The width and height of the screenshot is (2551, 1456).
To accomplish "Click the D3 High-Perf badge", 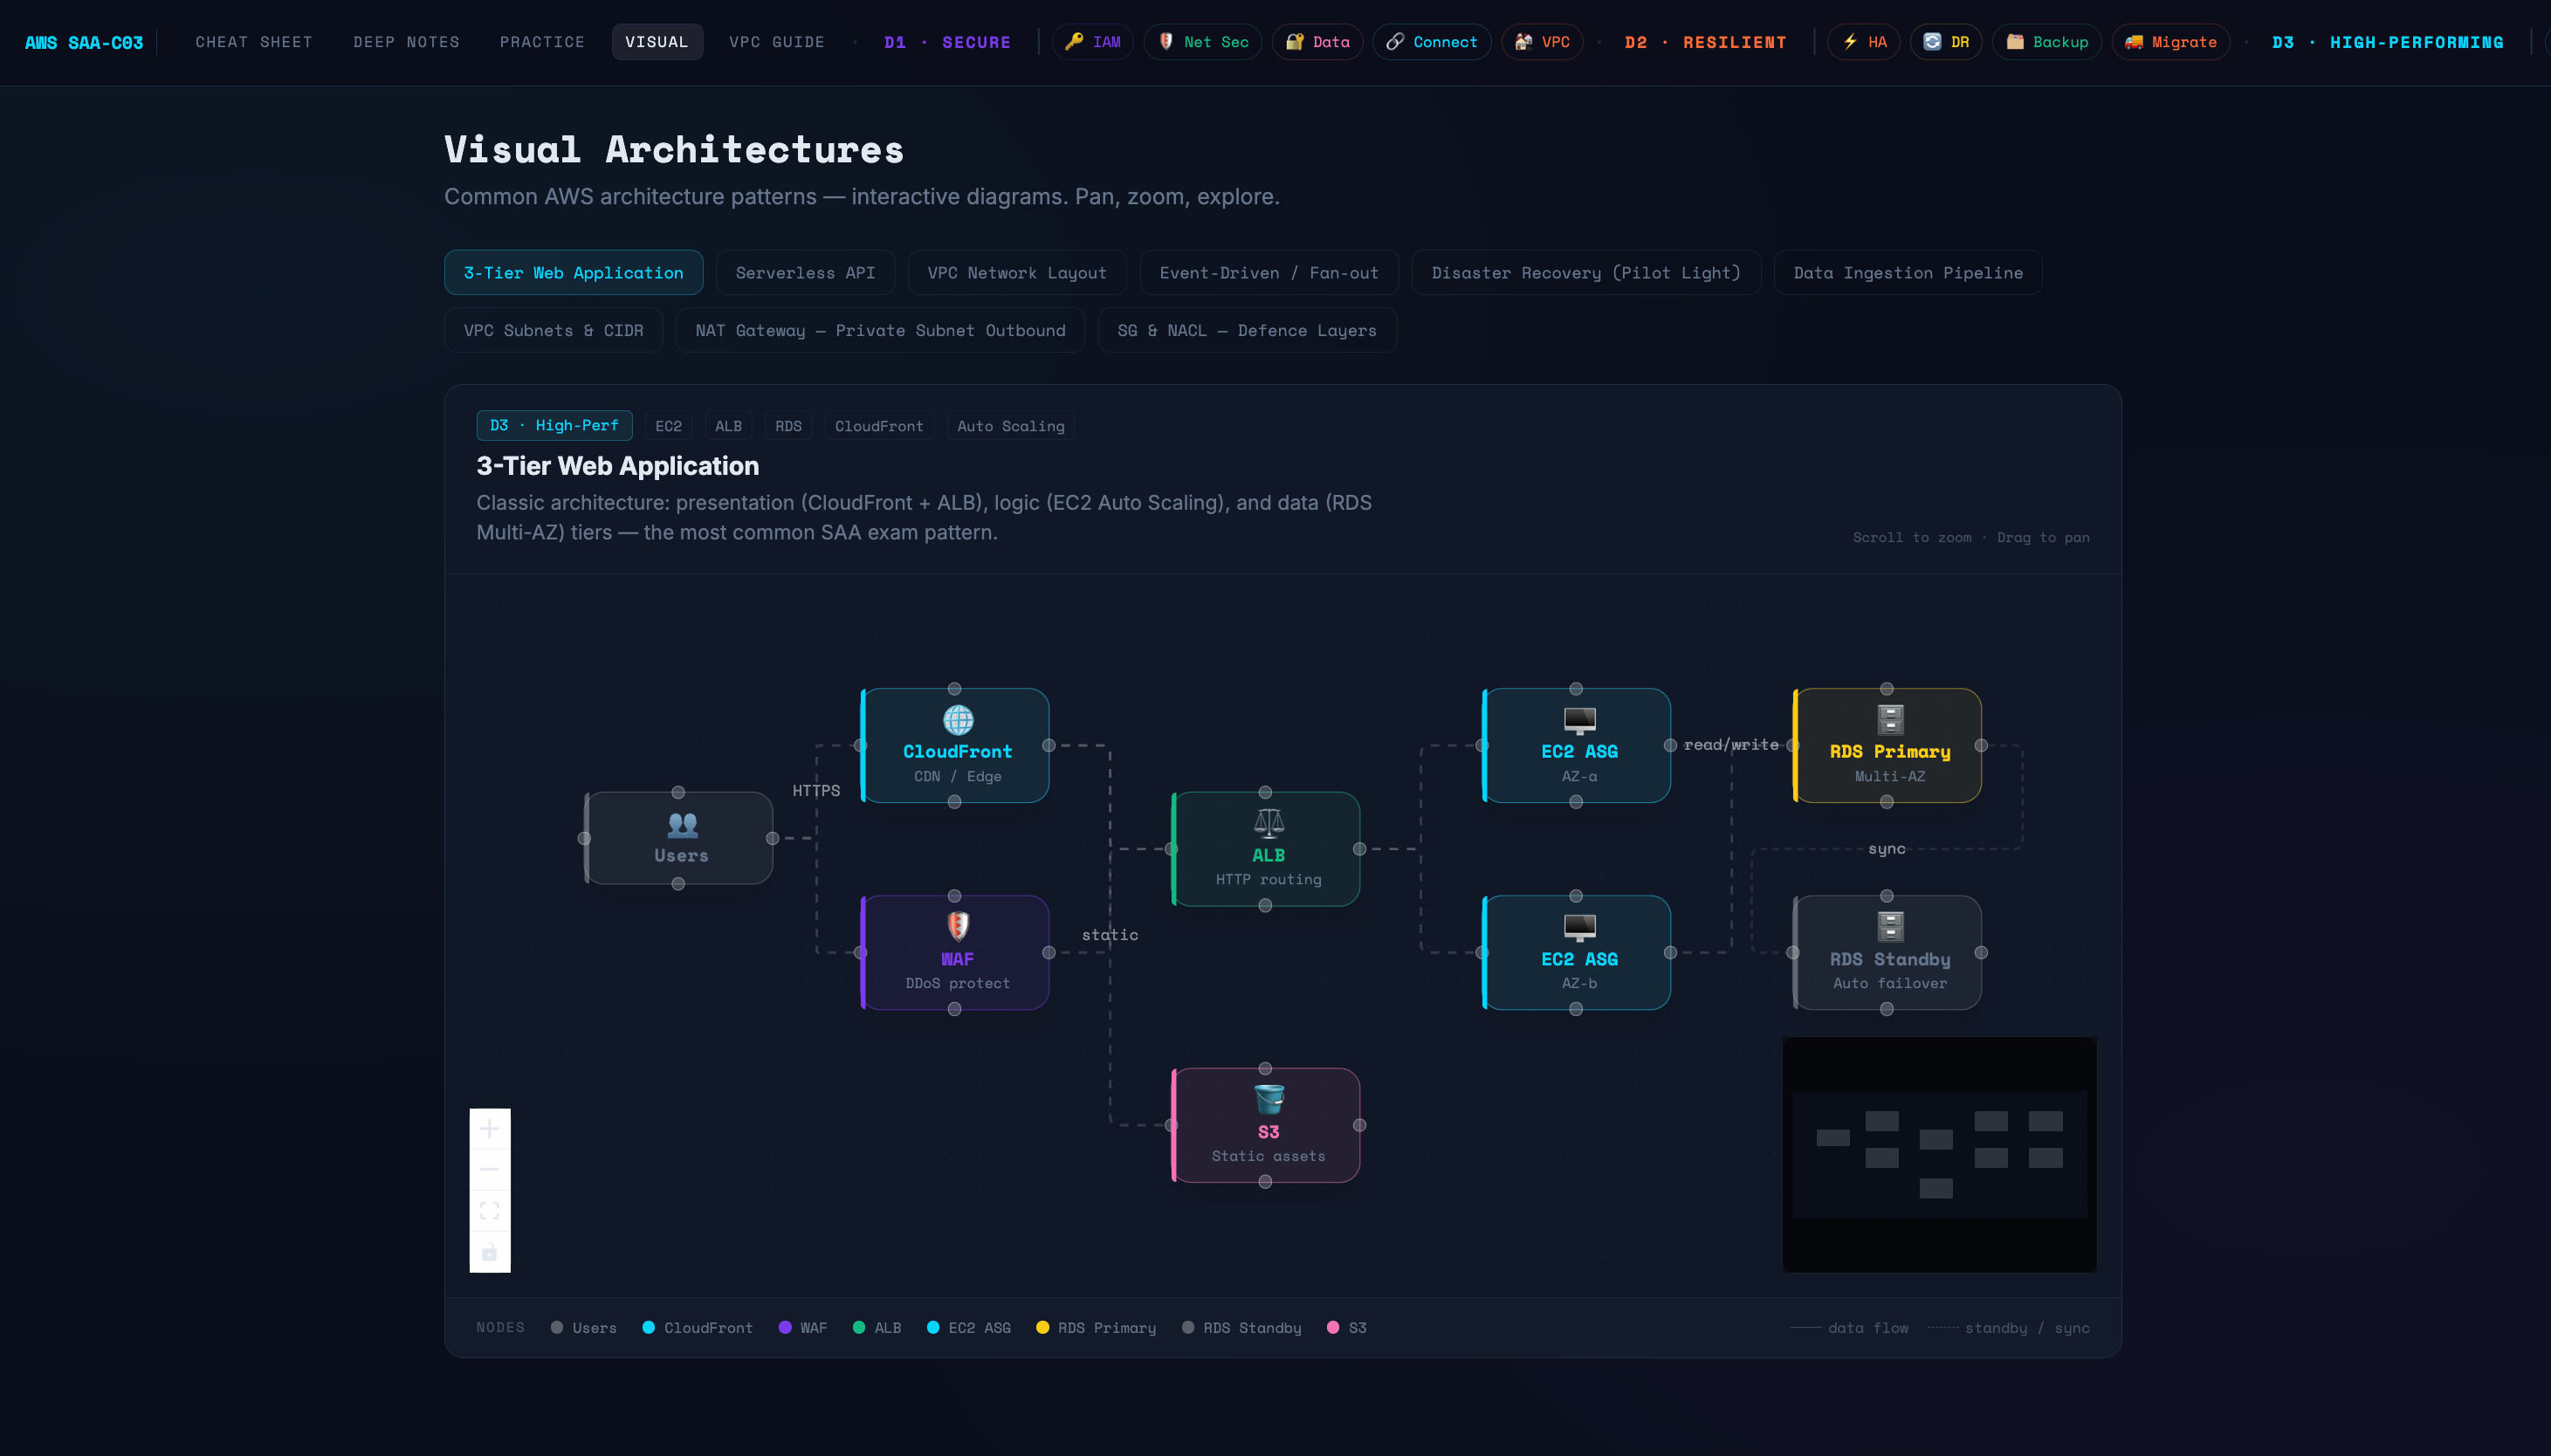I will [x=554, y=425].
